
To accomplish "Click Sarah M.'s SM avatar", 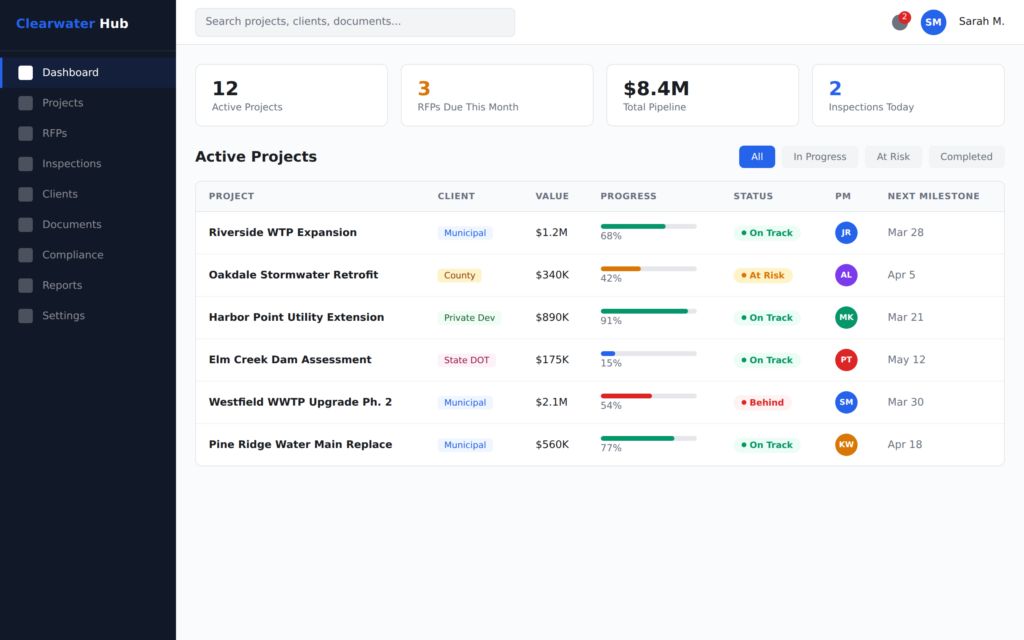I will click(933, 22).
